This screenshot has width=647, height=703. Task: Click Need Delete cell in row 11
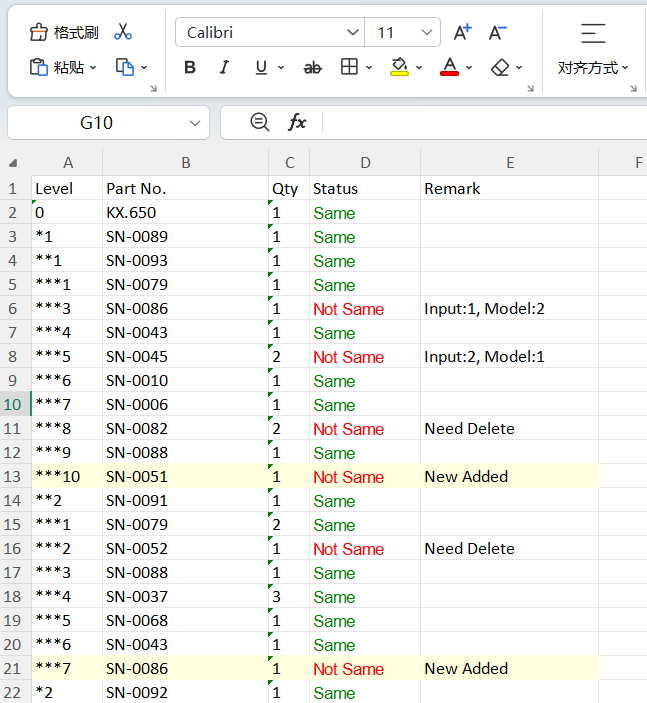click(x=510, y=429)
